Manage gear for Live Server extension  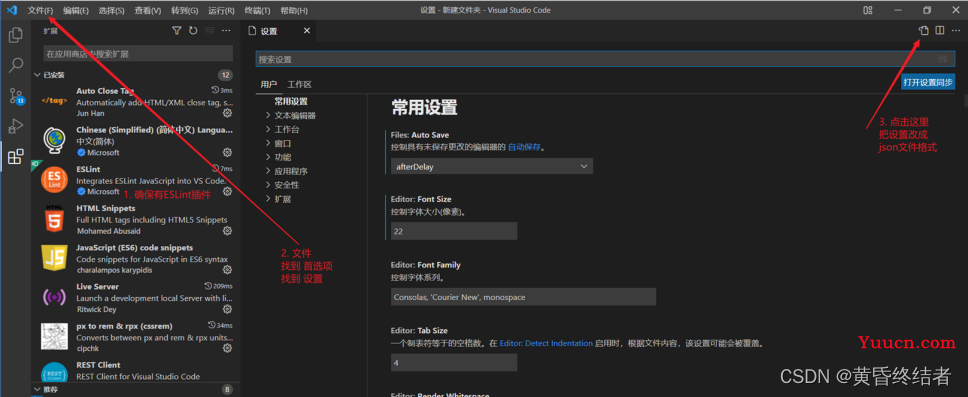[x=227, y=309]
